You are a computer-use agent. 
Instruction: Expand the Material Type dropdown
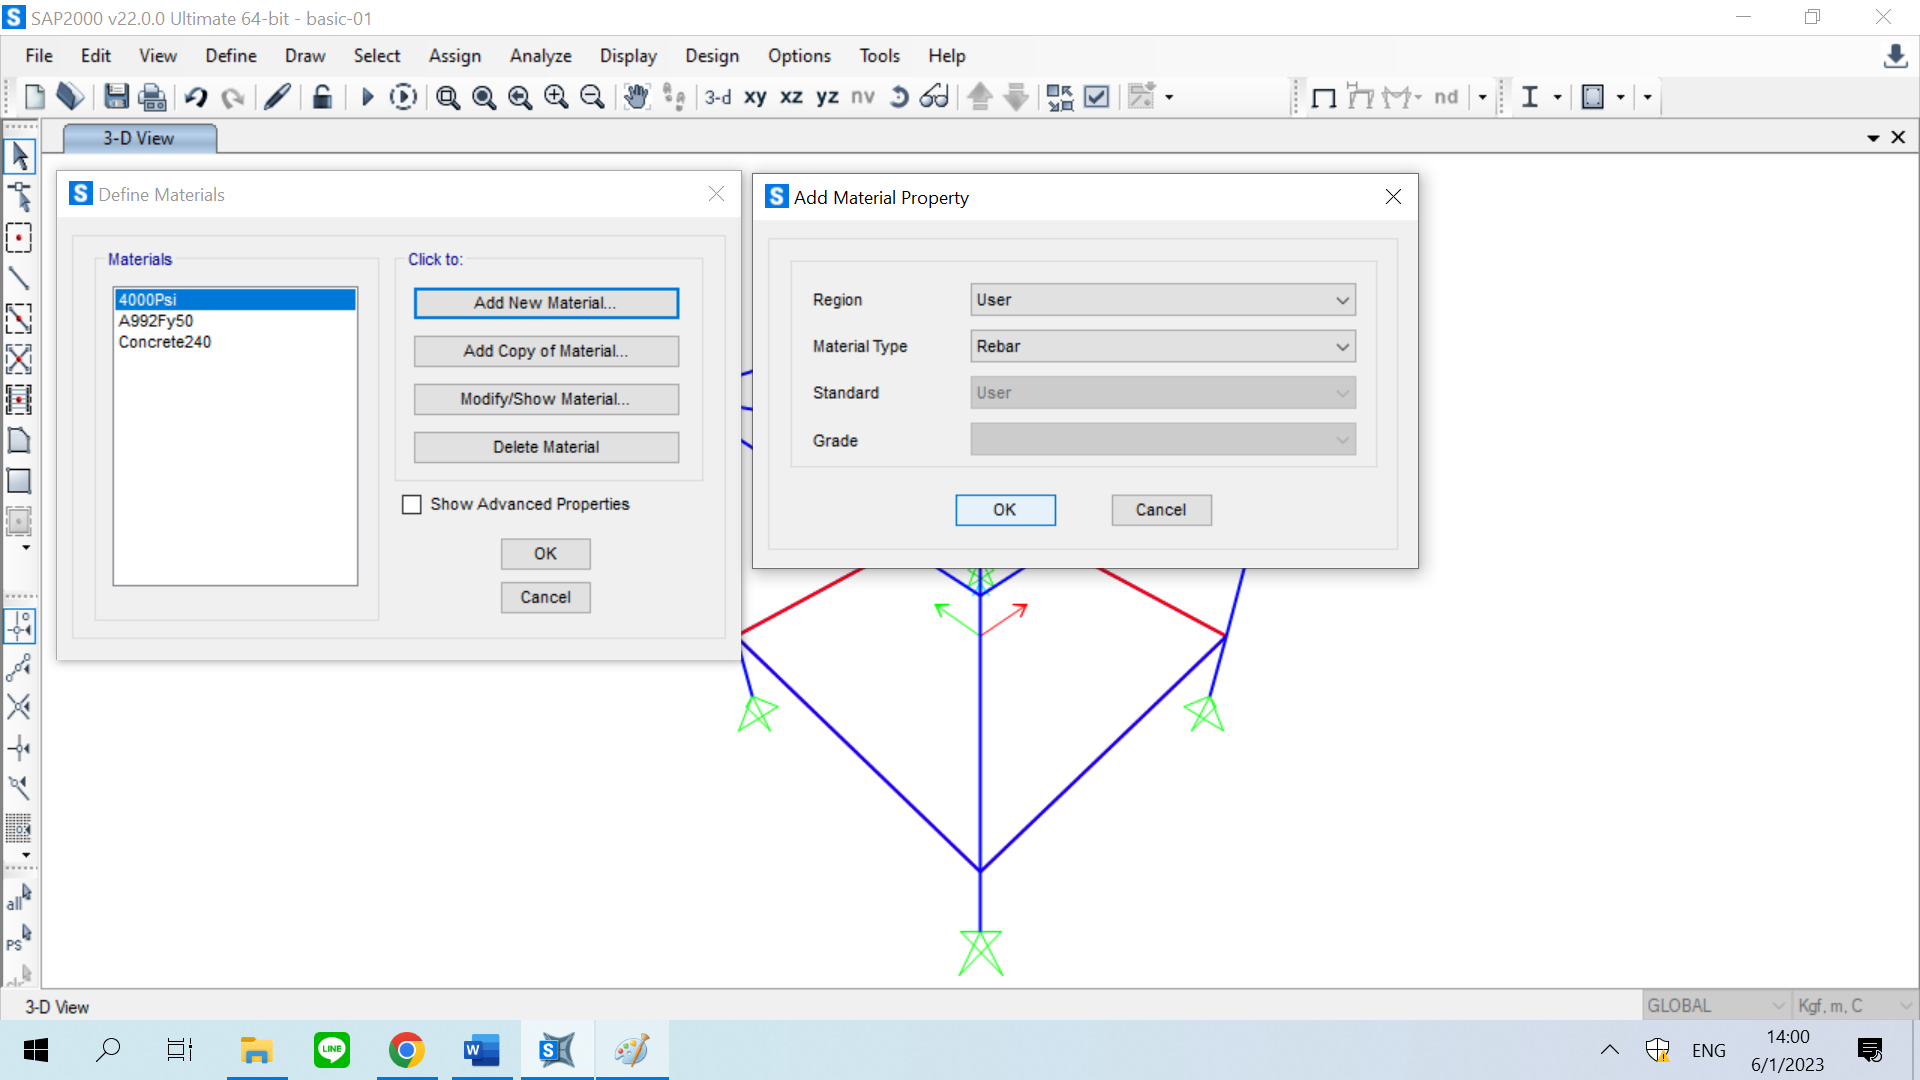[x=1162, y=346]
